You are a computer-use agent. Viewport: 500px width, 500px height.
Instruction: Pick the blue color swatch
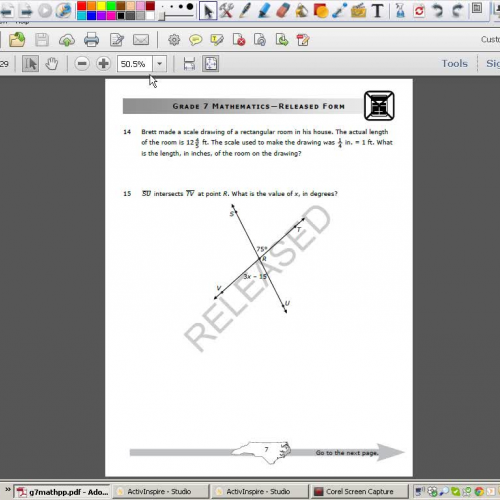91,15
